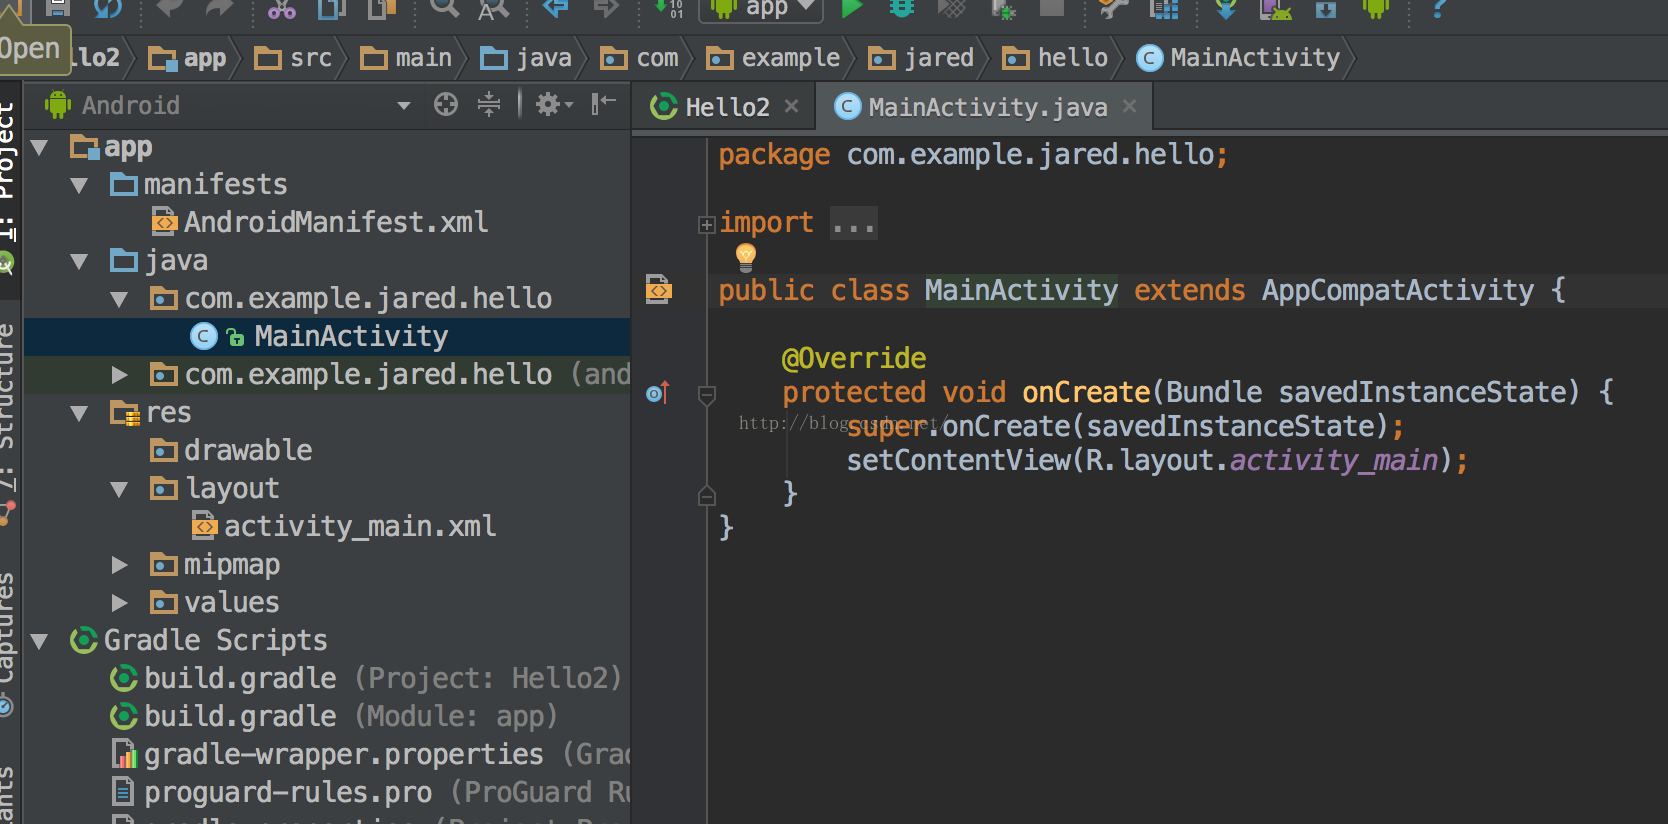Collapse the res folder arrow
The image size is (1668, 824).
point(80,414)
